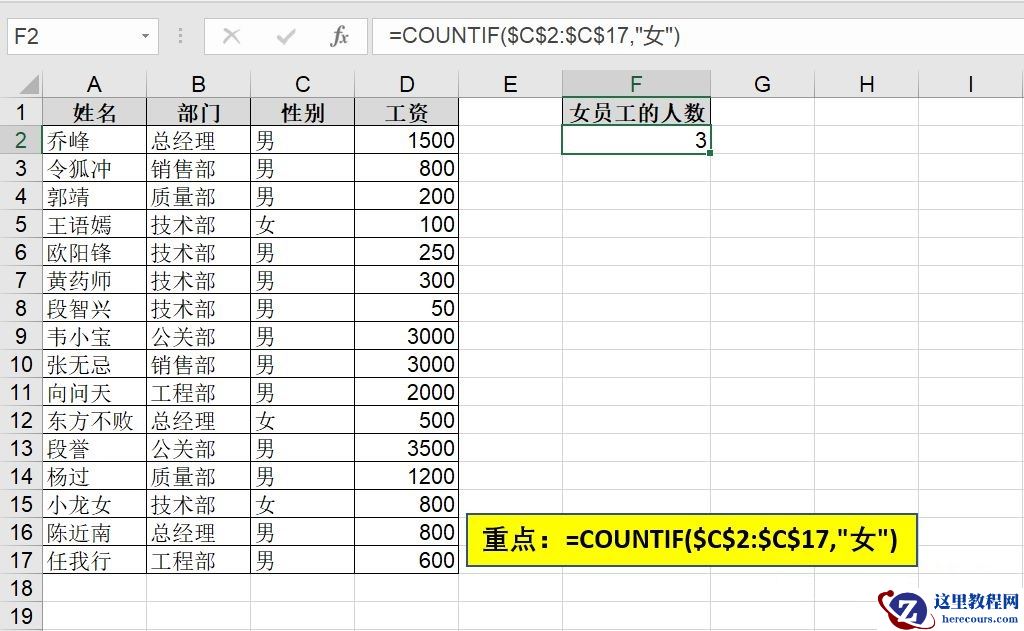
Task: Select result cell F2 showing 3
Action: tap(636, 140)
